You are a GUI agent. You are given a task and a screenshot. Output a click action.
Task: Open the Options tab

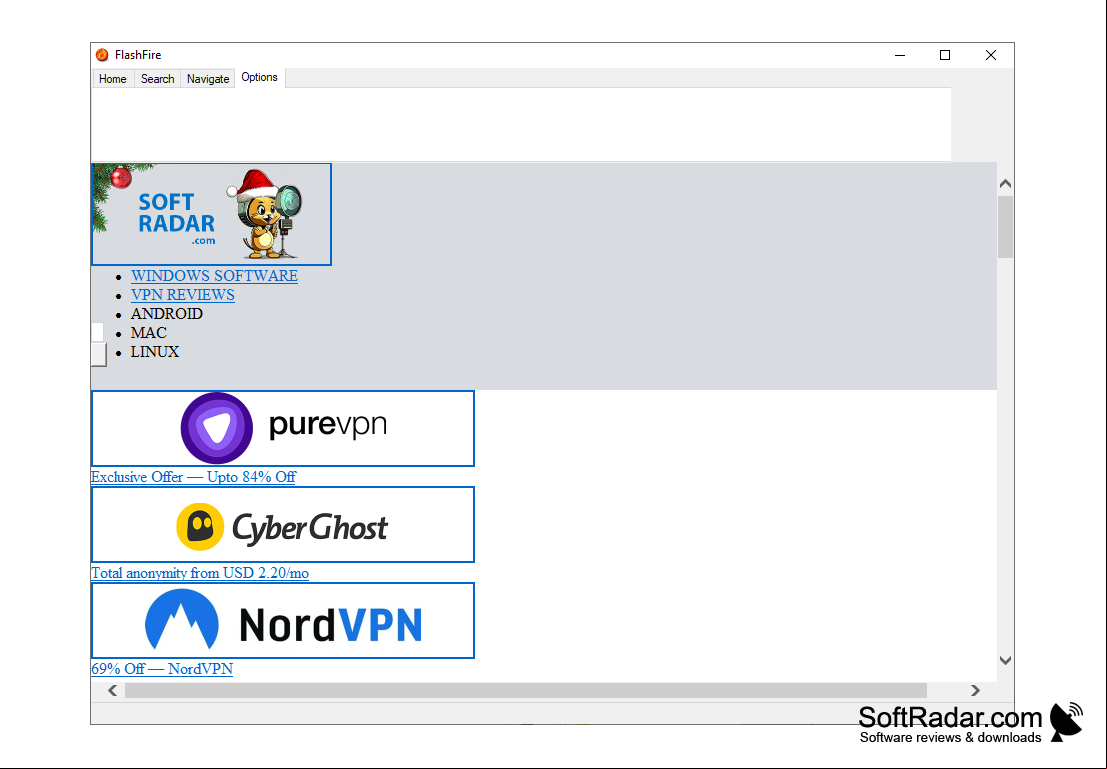(260, 78)
